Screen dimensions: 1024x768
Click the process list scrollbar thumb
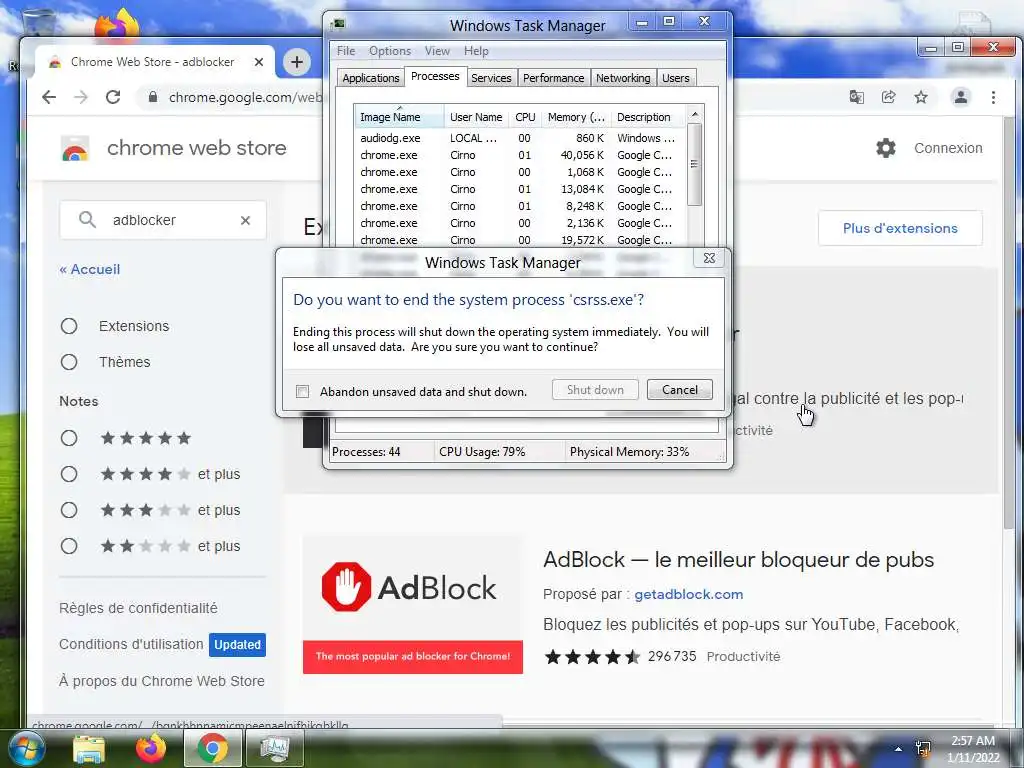click(695, 164)
